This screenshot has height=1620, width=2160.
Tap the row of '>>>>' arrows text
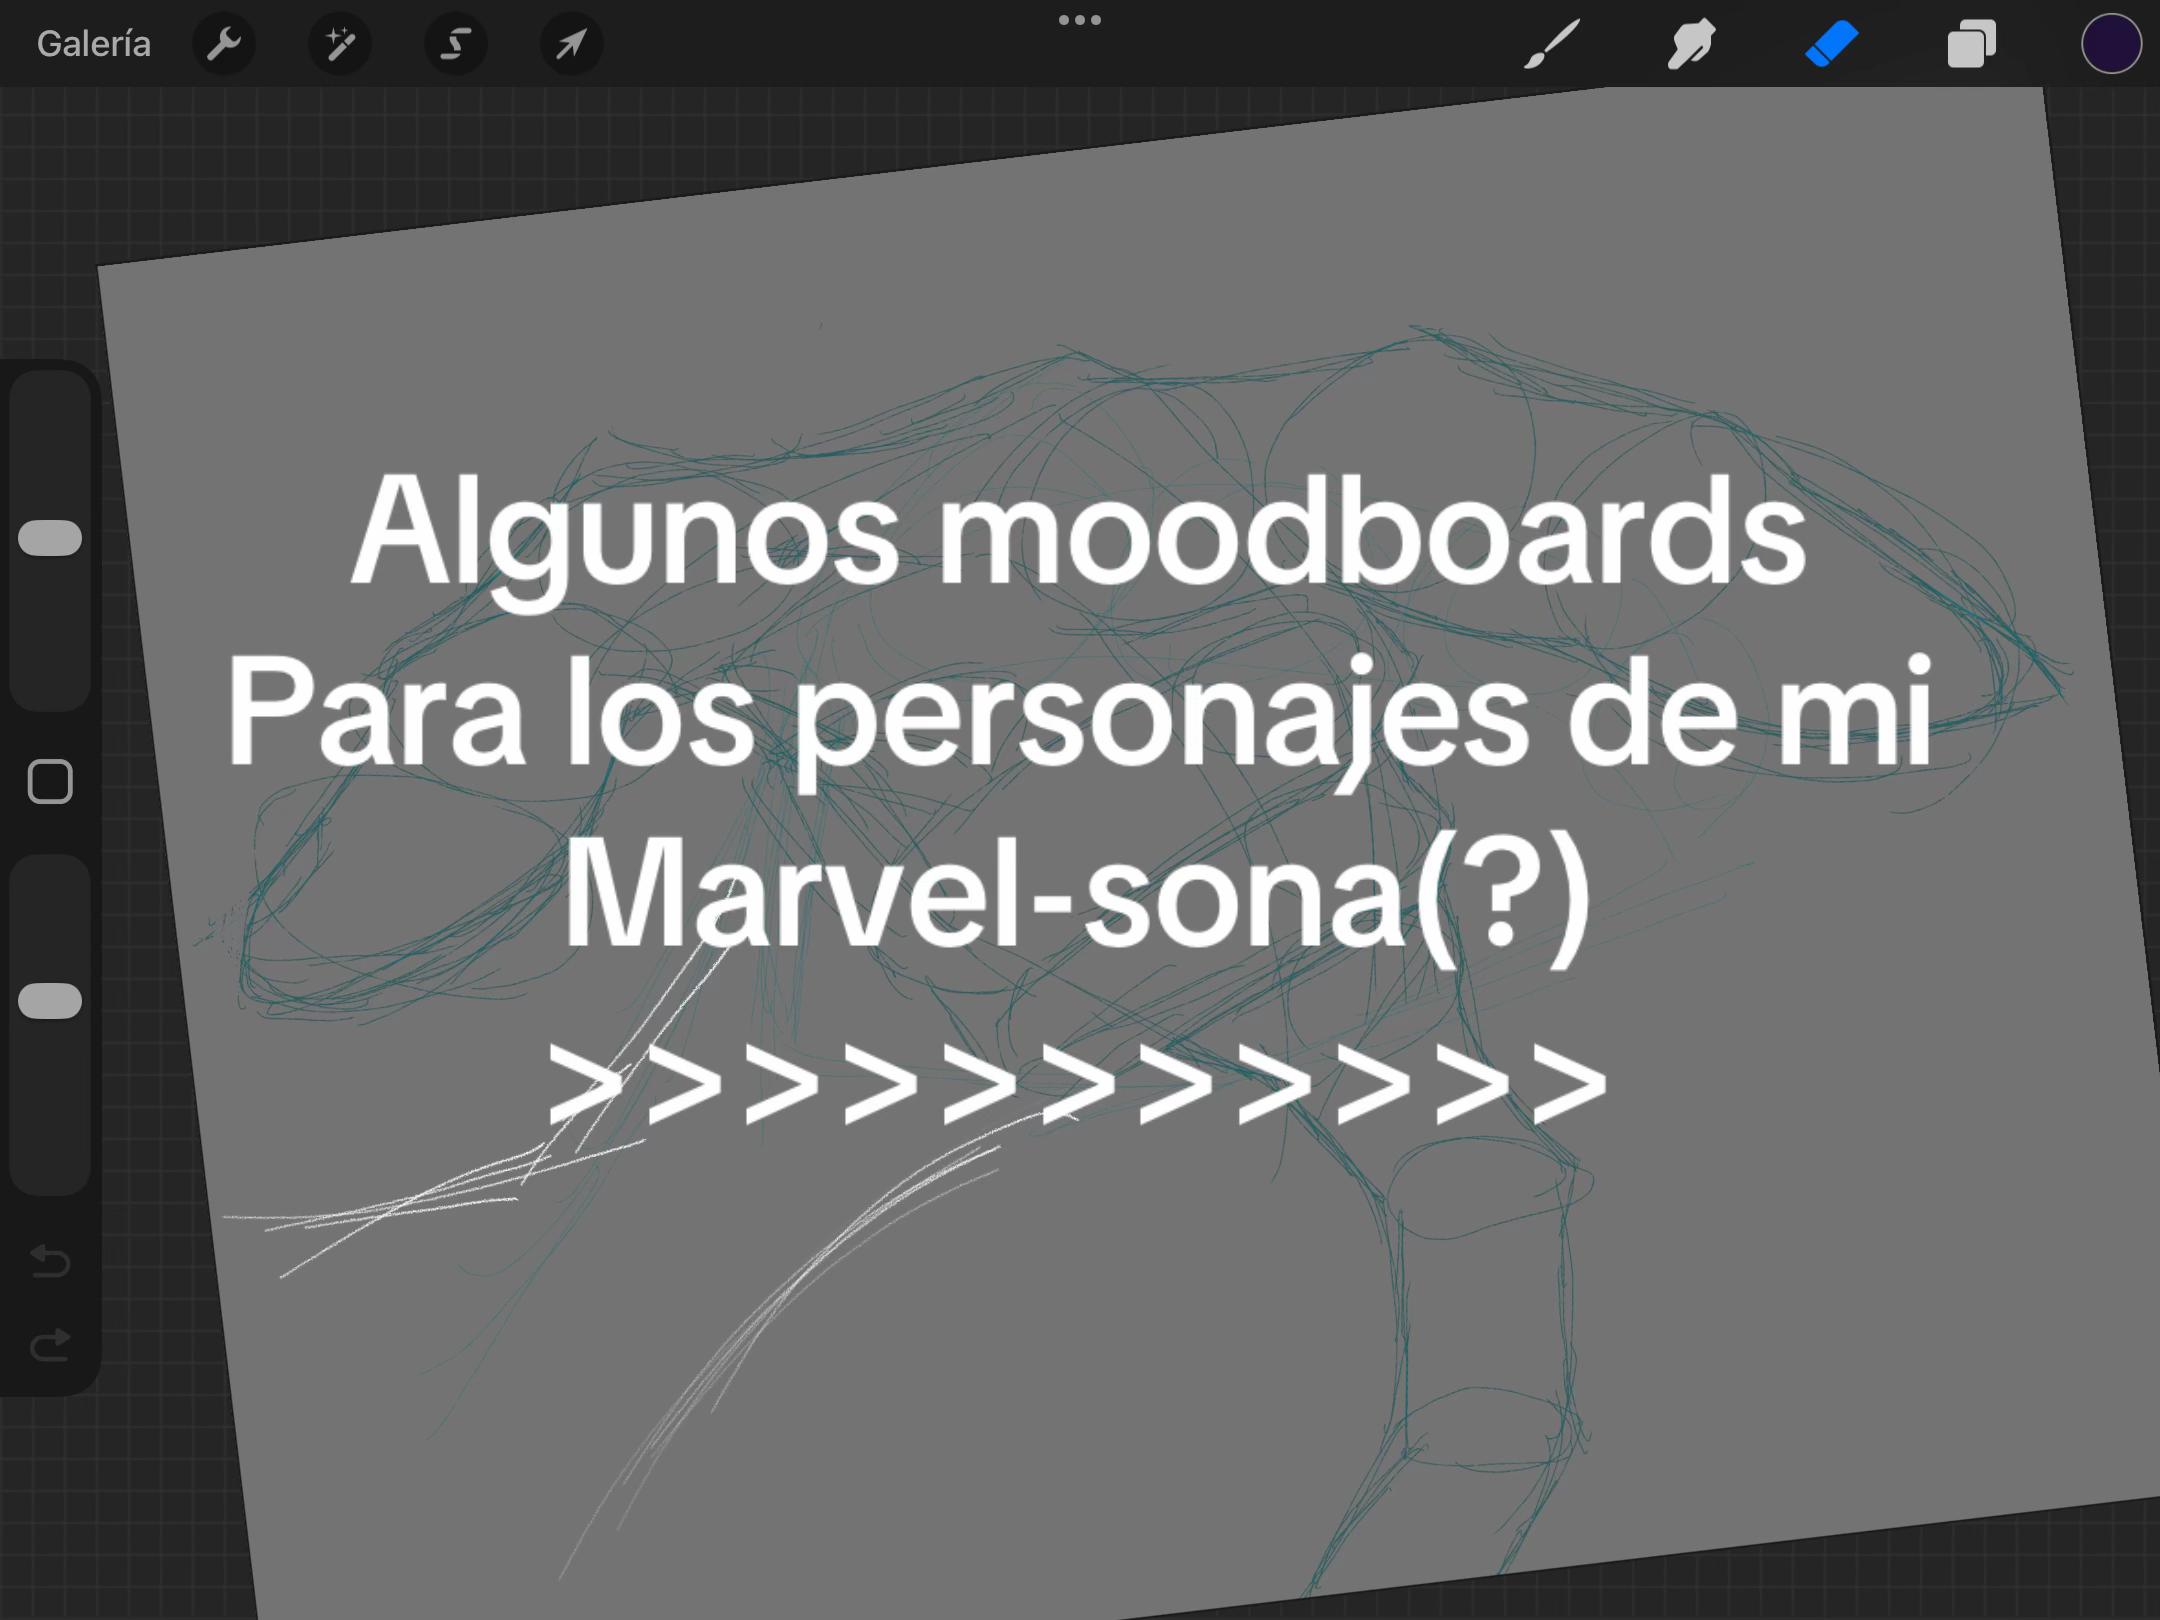click(x=1078, y=1083)
